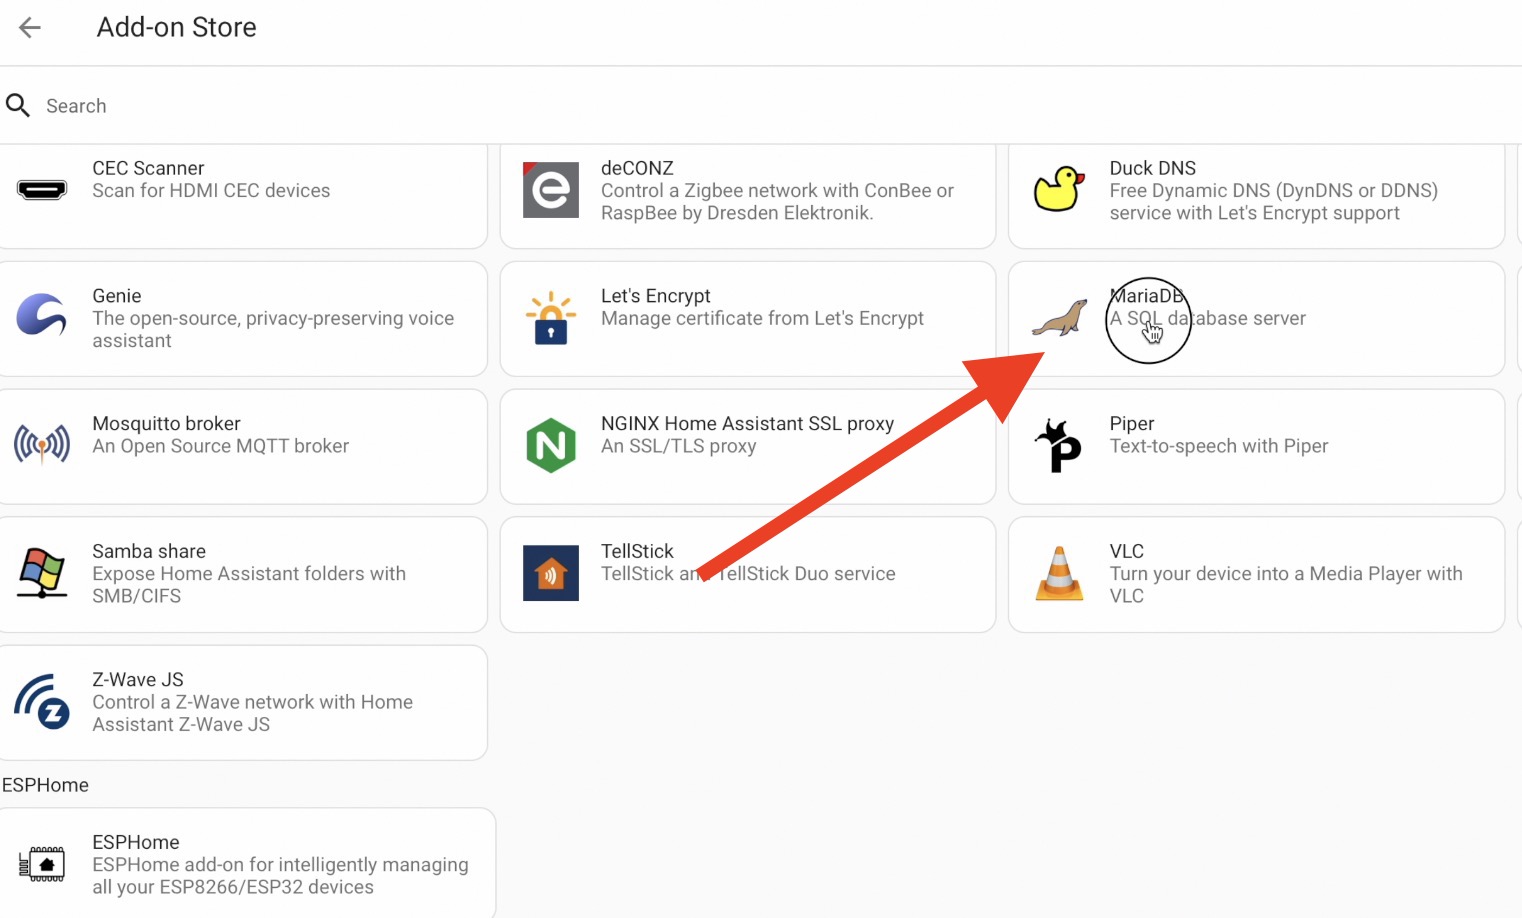Select the Mosquitto broker title
Viewport: 1522px width, 918px height.
pos(166,423)
